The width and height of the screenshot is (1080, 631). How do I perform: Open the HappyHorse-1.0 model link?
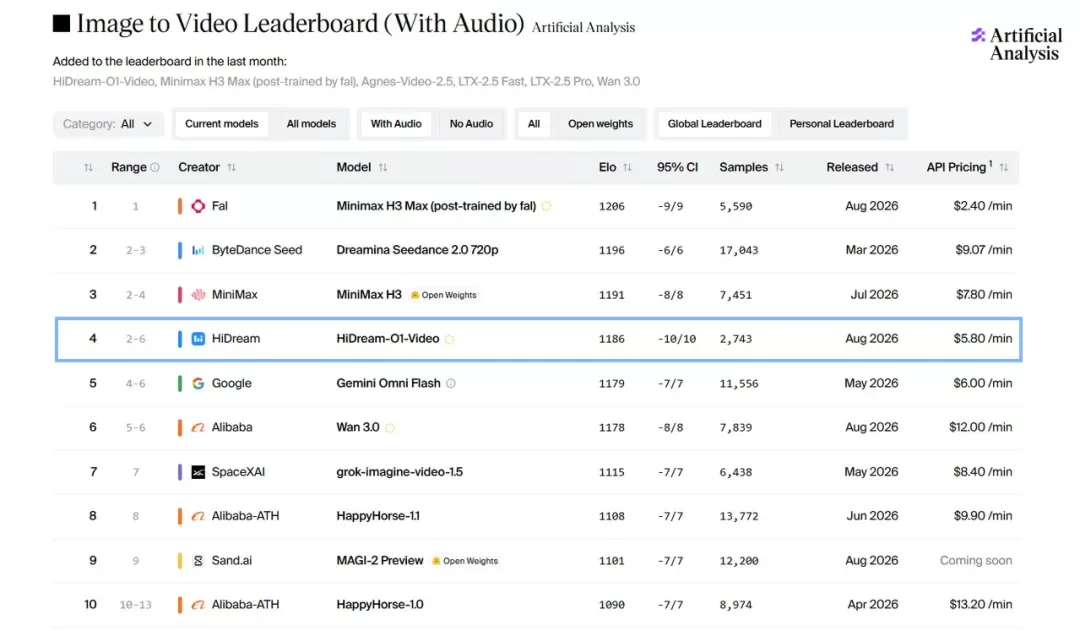point(380,605)
